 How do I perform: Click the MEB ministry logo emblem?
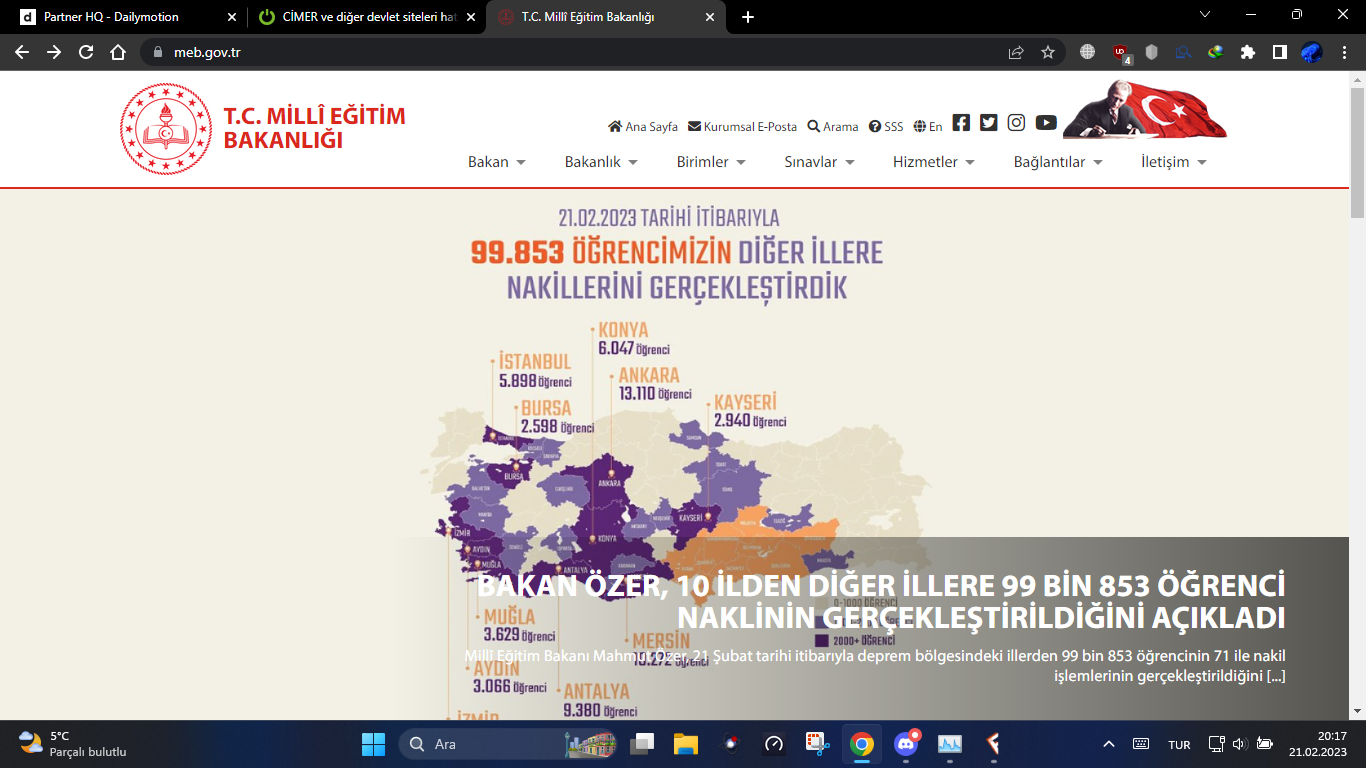(x=166, y=129)
